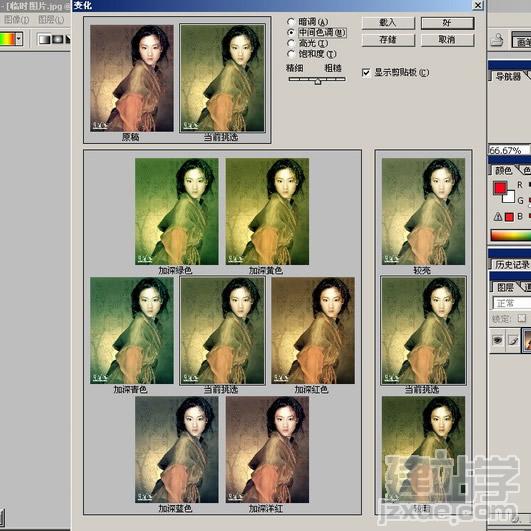Click the 精细/粗糙 slider handle
This screenshot has height=531, width=531.
point(318,81)
